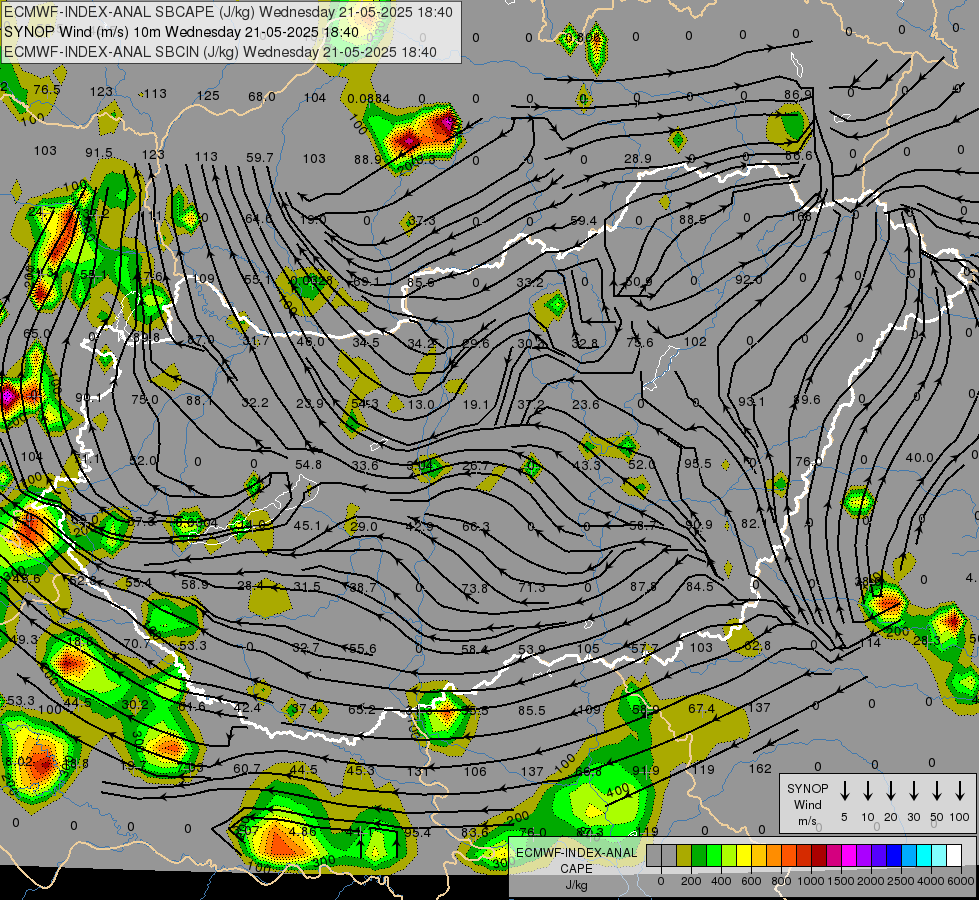Click the map value 87.8
Screen dimensions: 979x900
point(643,586)
